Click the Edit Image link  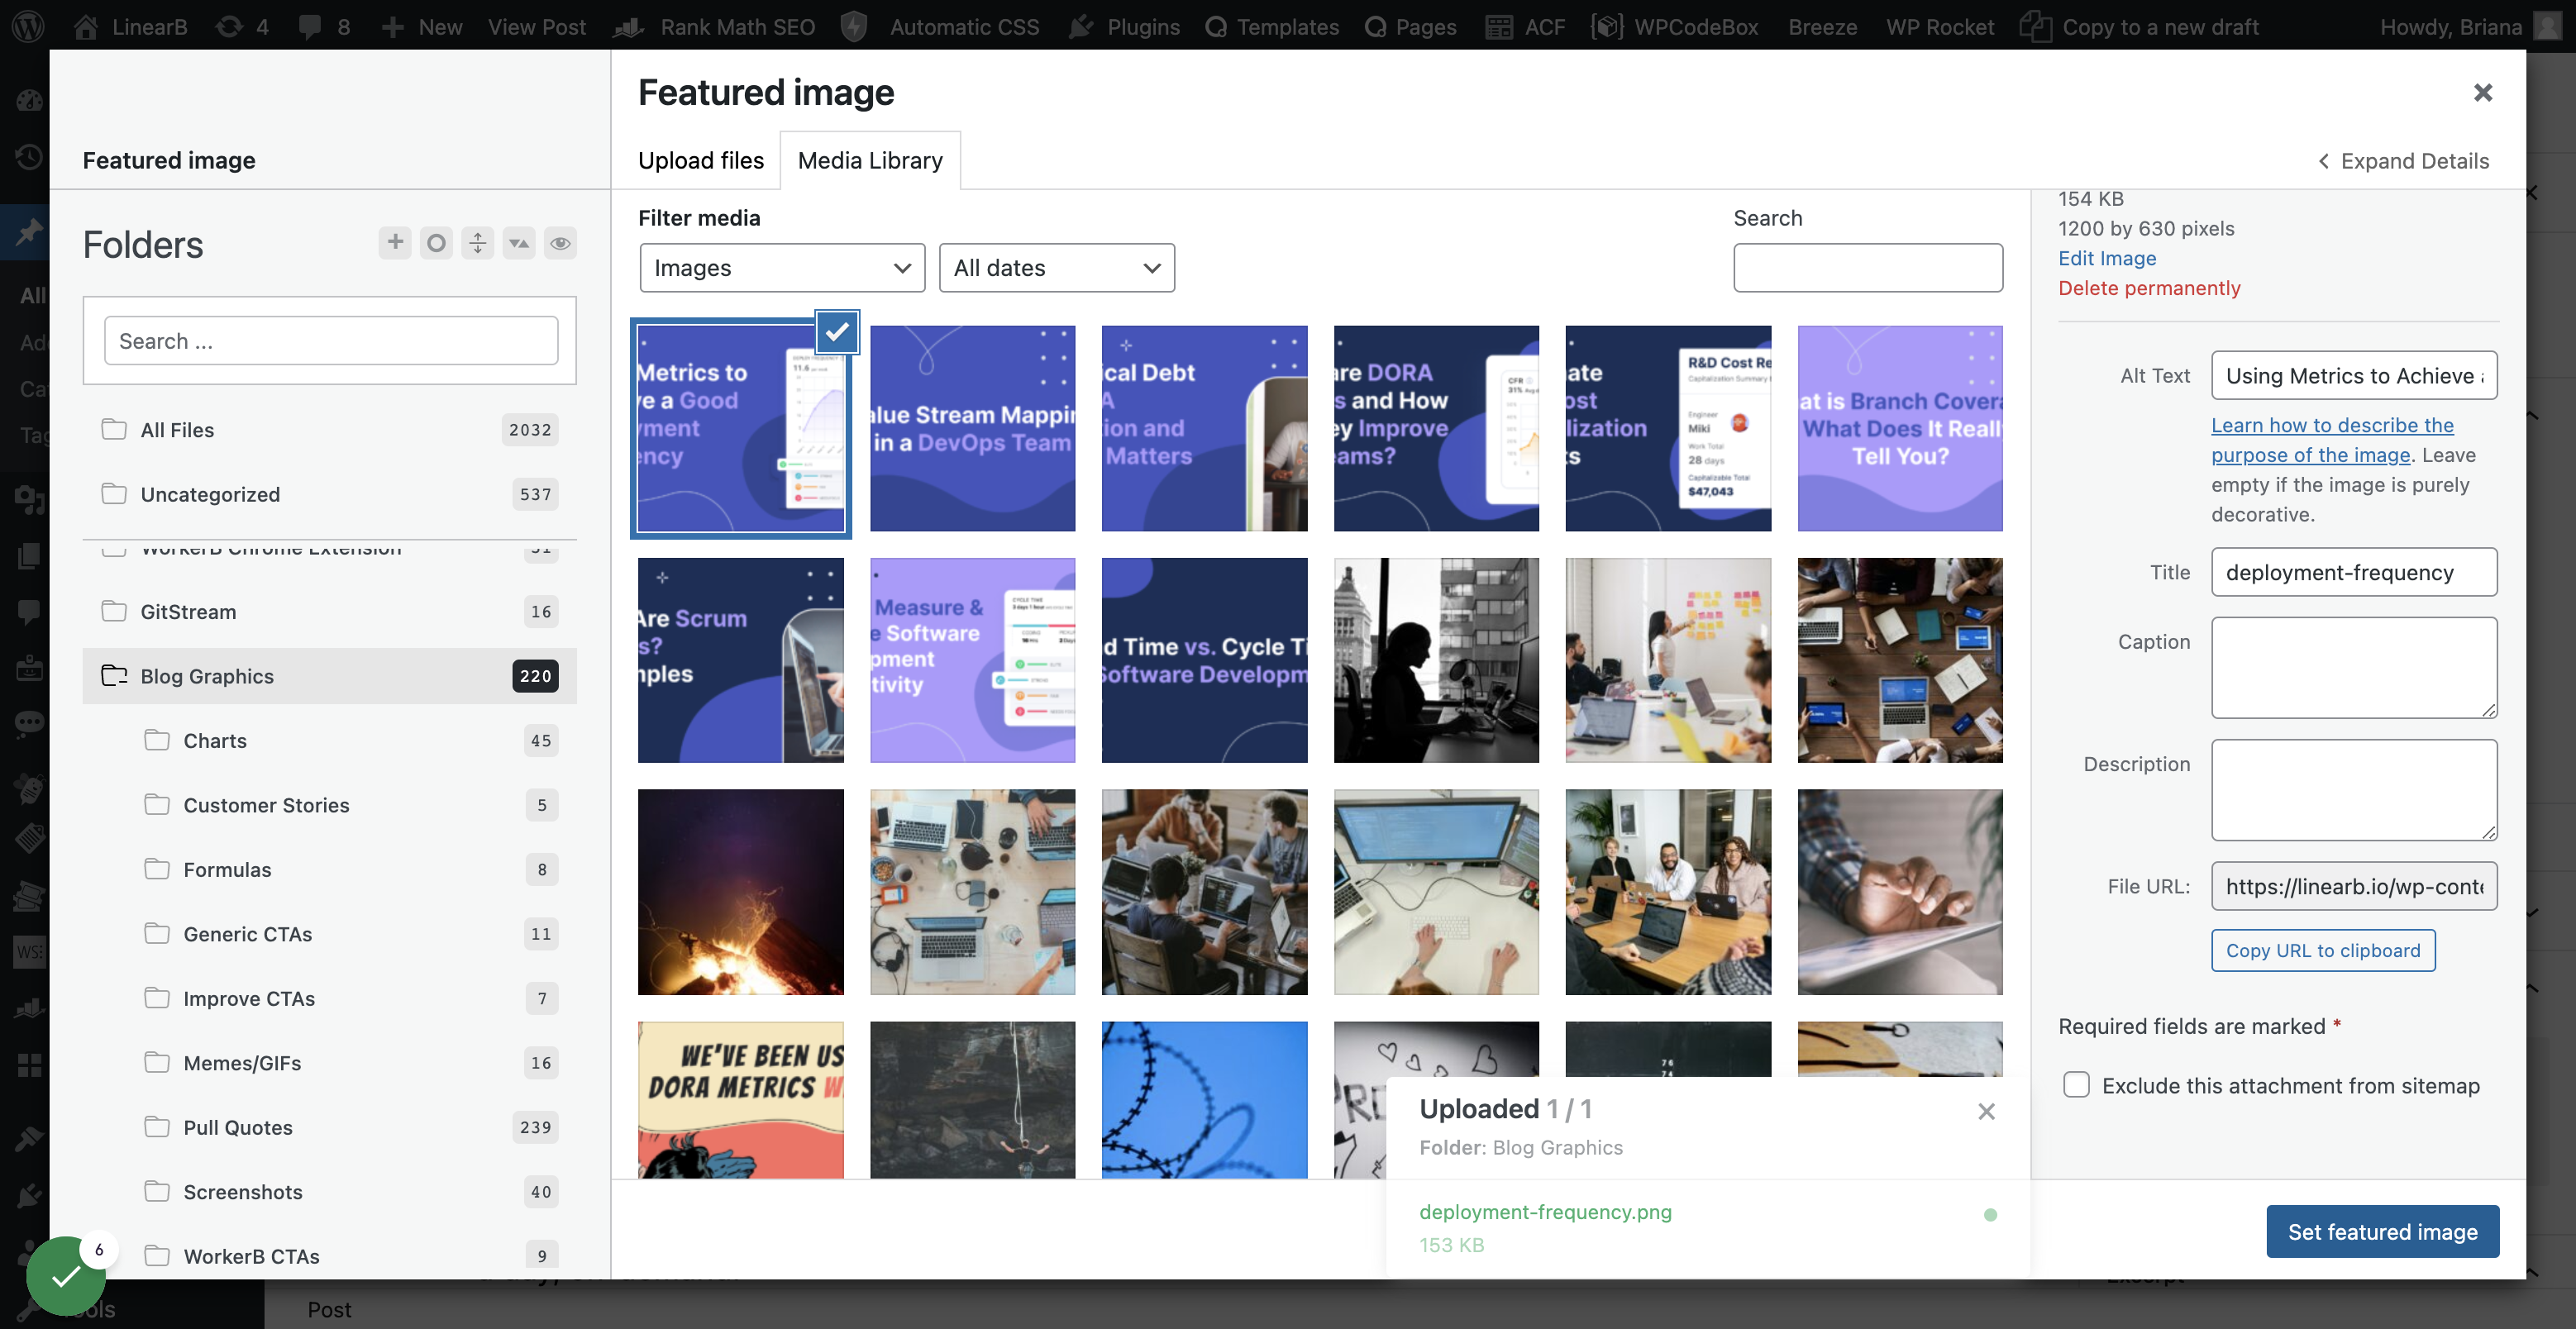point(2106,258)
